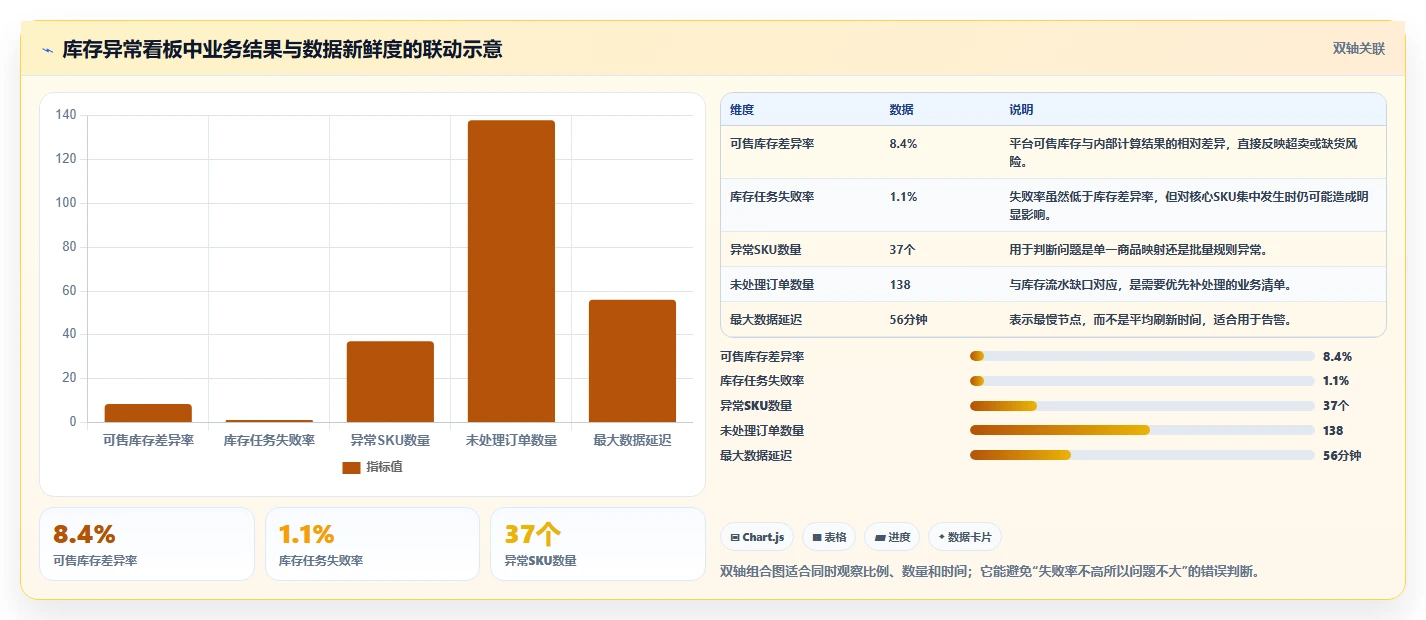This screenshot has width=1426, height=620.
Task: Click the 库存任务失败率 label on the x-axis
Action: point(269,440)
